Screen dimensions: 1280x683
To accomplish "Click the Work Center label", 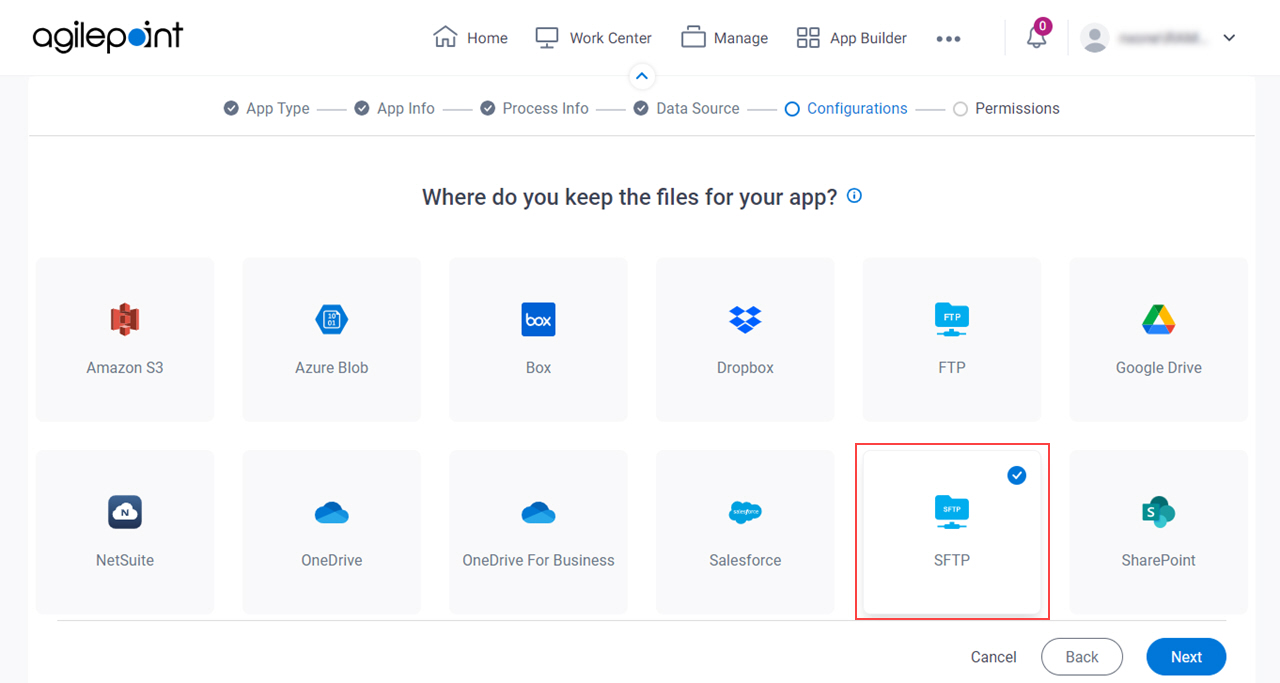I will [611, 38].
